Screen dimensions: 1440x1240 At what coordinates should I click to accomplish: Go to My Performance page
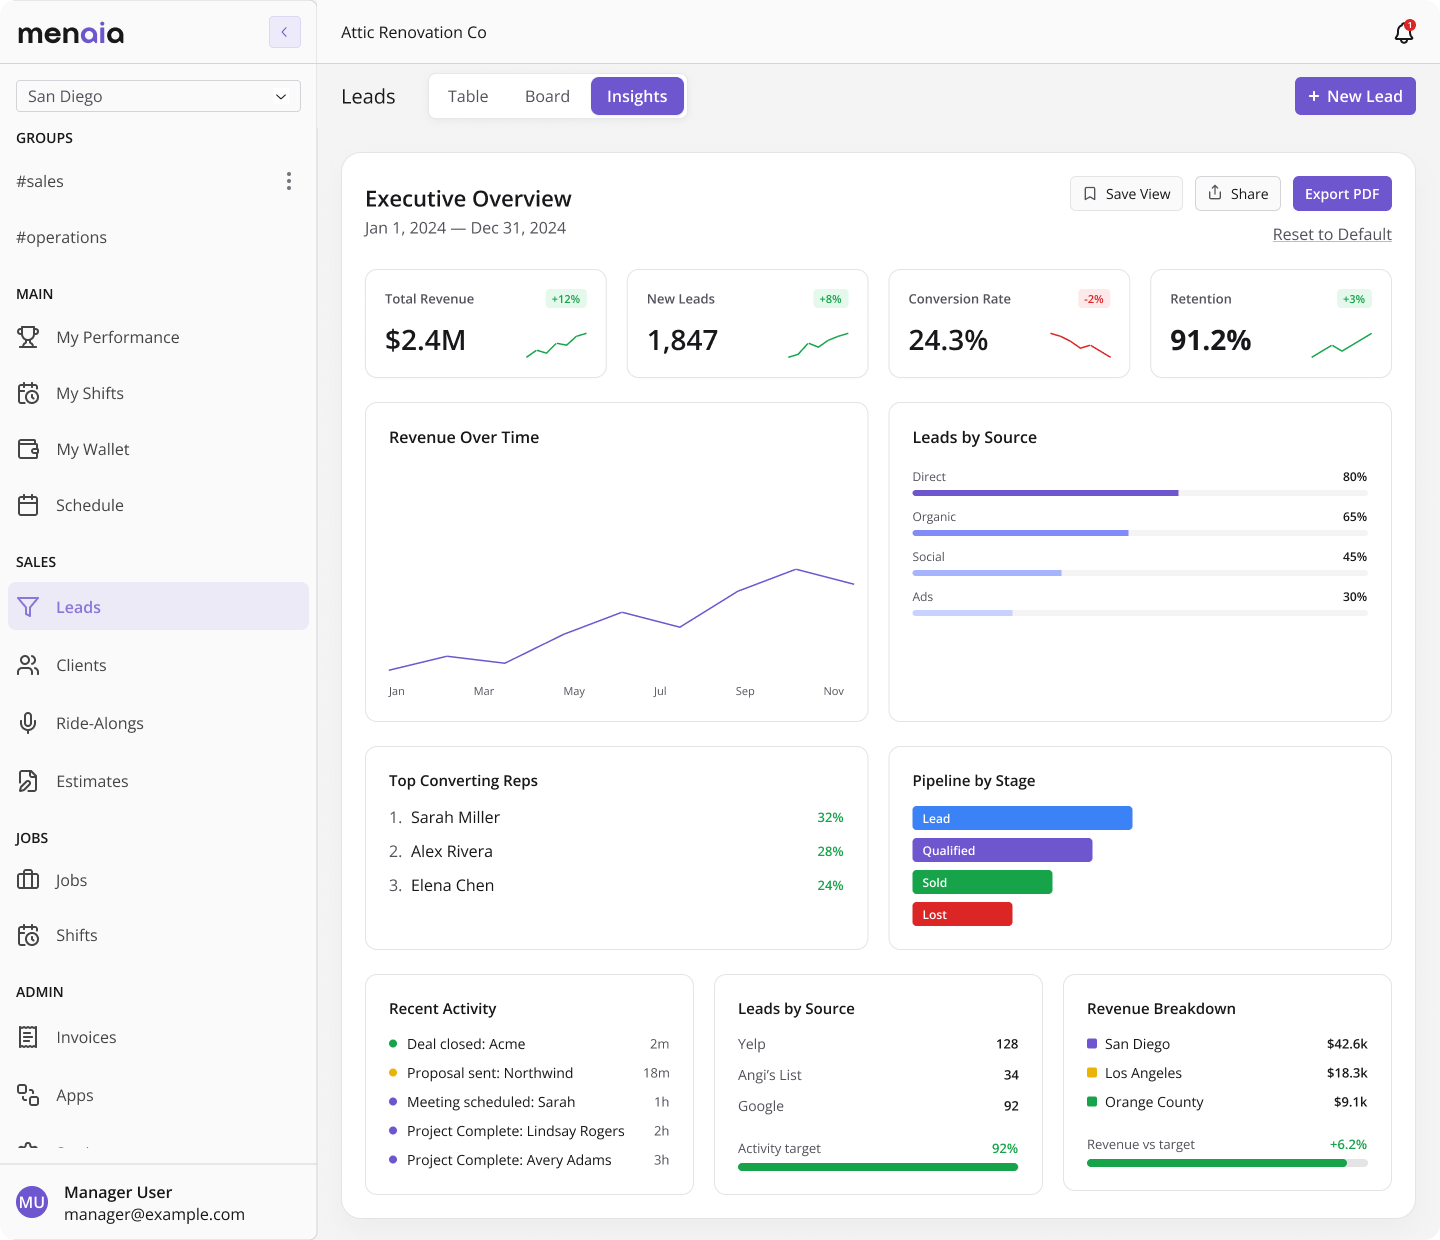coord(158,337)
